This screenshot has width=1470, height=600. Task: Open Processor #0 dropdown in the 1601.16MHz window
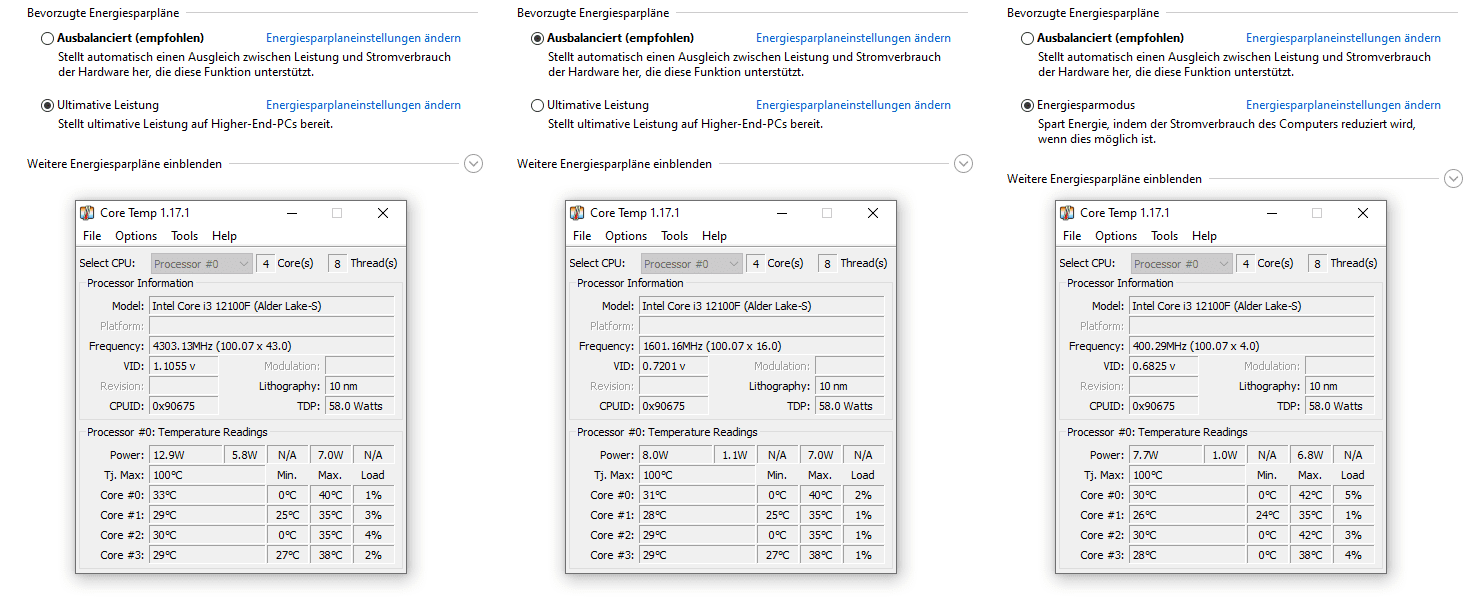(x=692, y=263)
